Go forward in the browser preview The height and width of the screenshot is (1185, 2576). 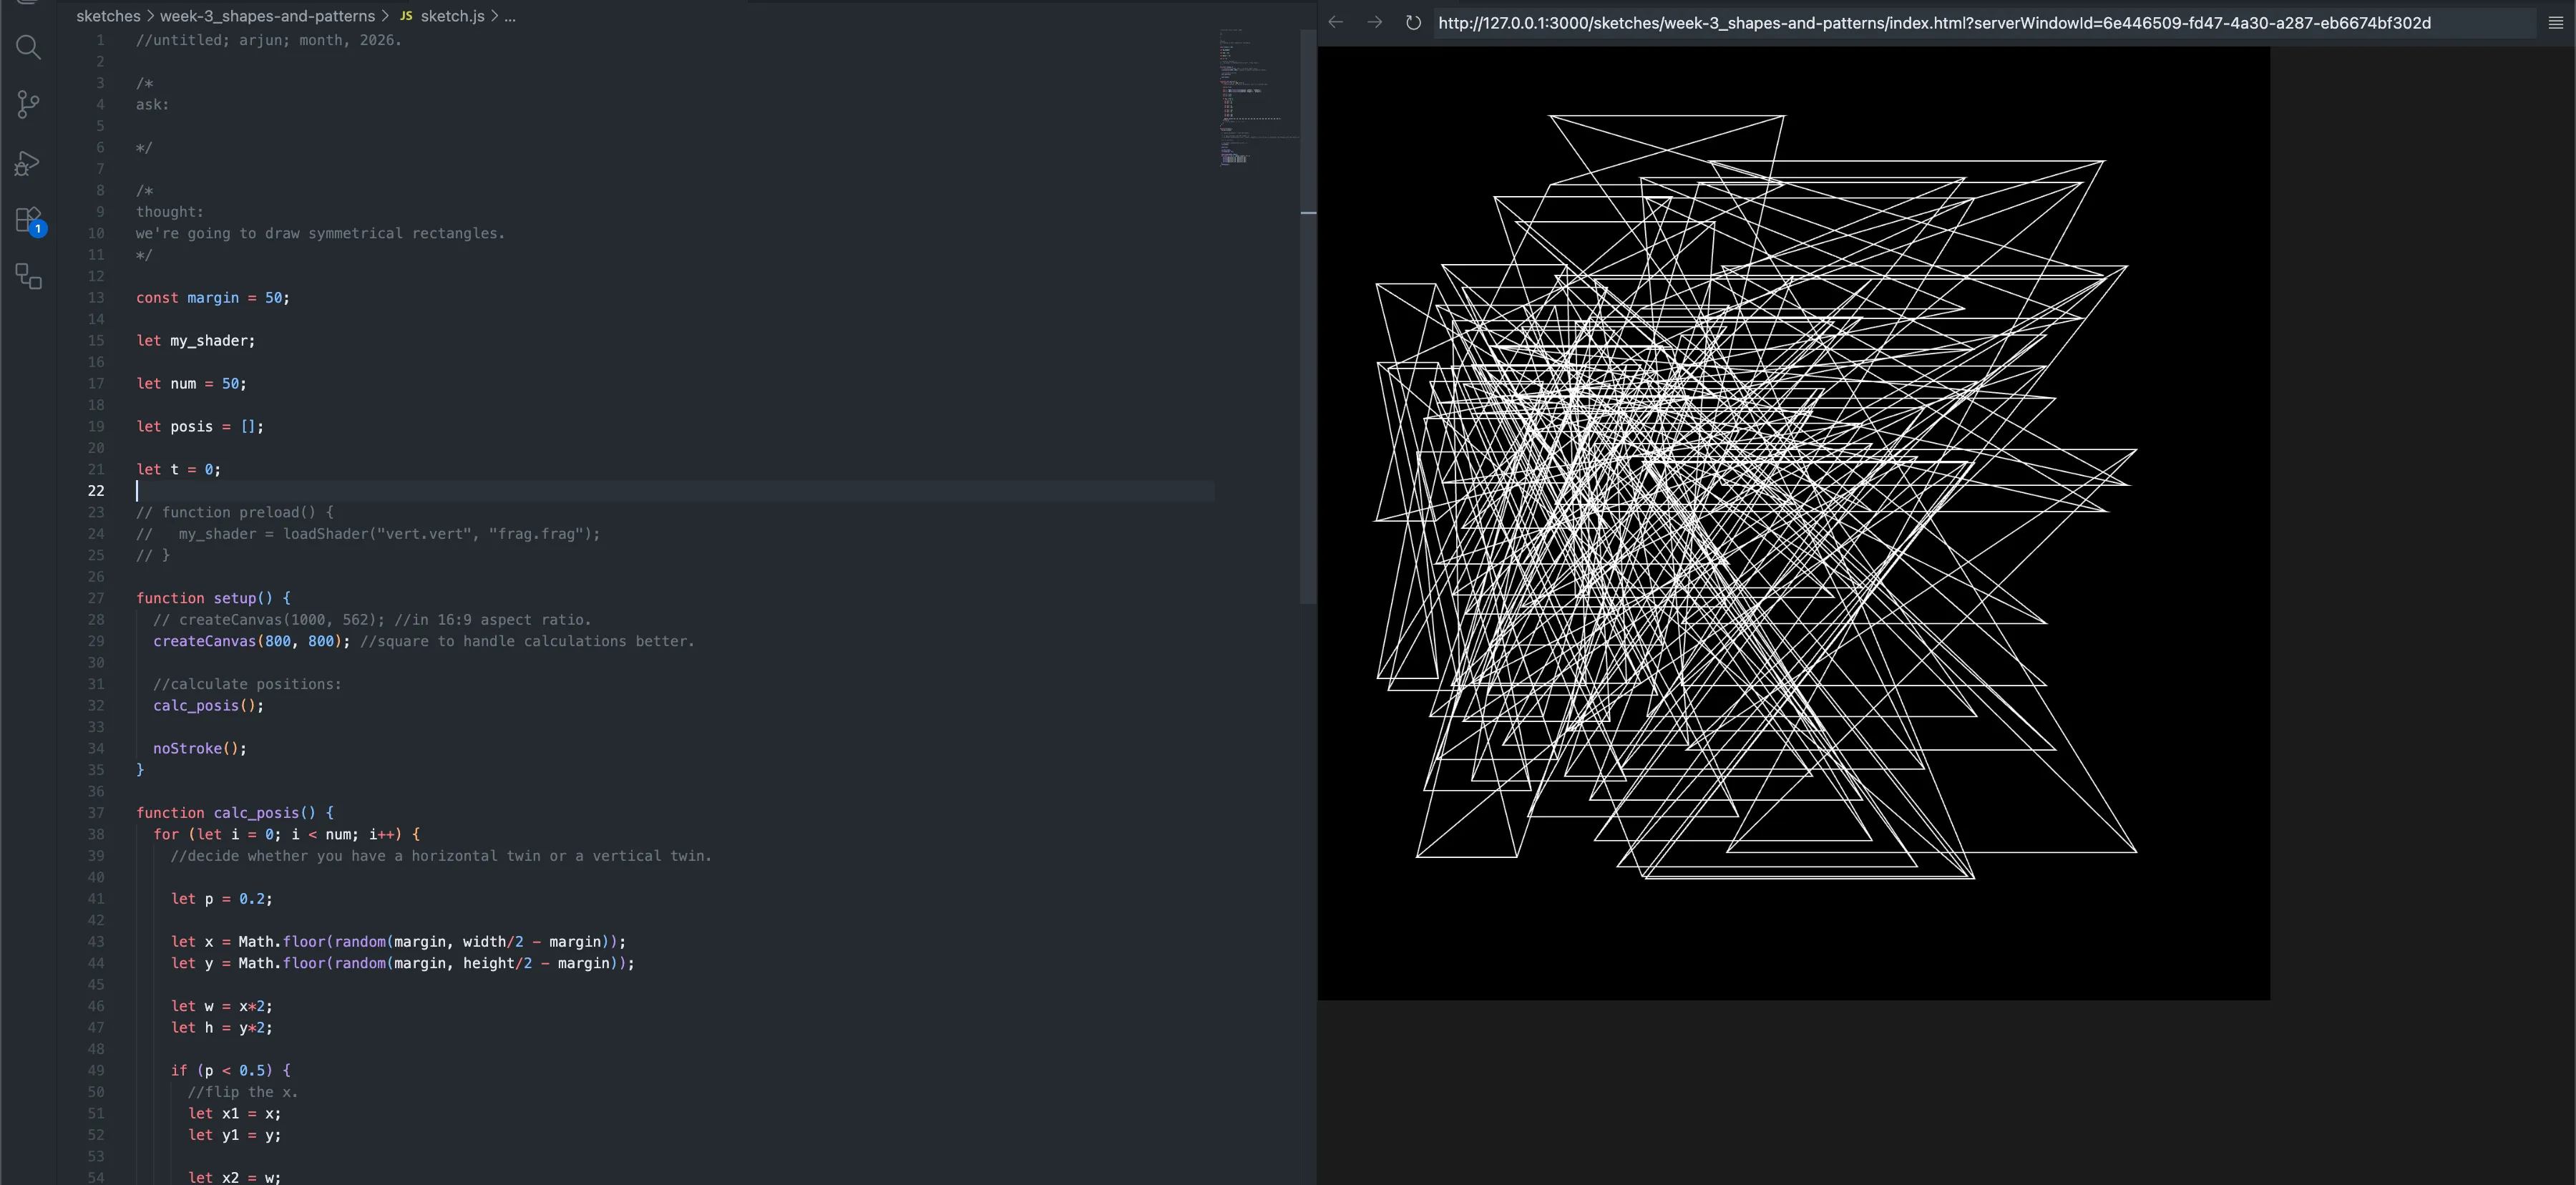point(1374,22)
